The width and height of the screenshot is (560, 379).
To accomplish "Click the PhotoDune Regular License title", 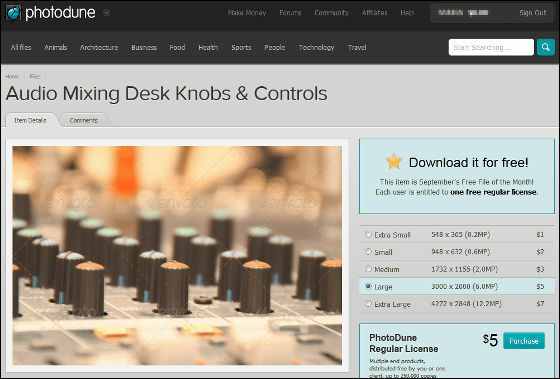I will [404, 343].
